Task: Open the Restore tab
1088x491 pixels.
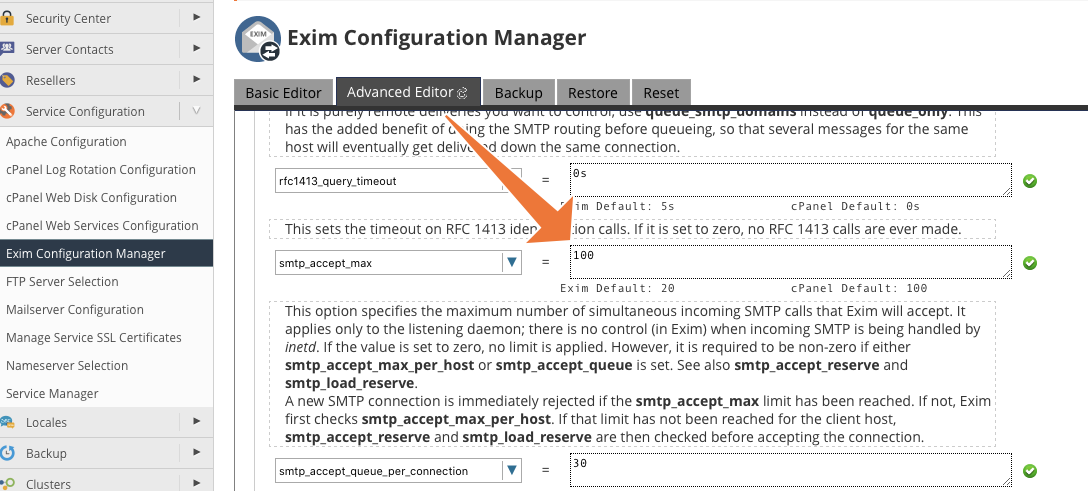Action: 593,92
